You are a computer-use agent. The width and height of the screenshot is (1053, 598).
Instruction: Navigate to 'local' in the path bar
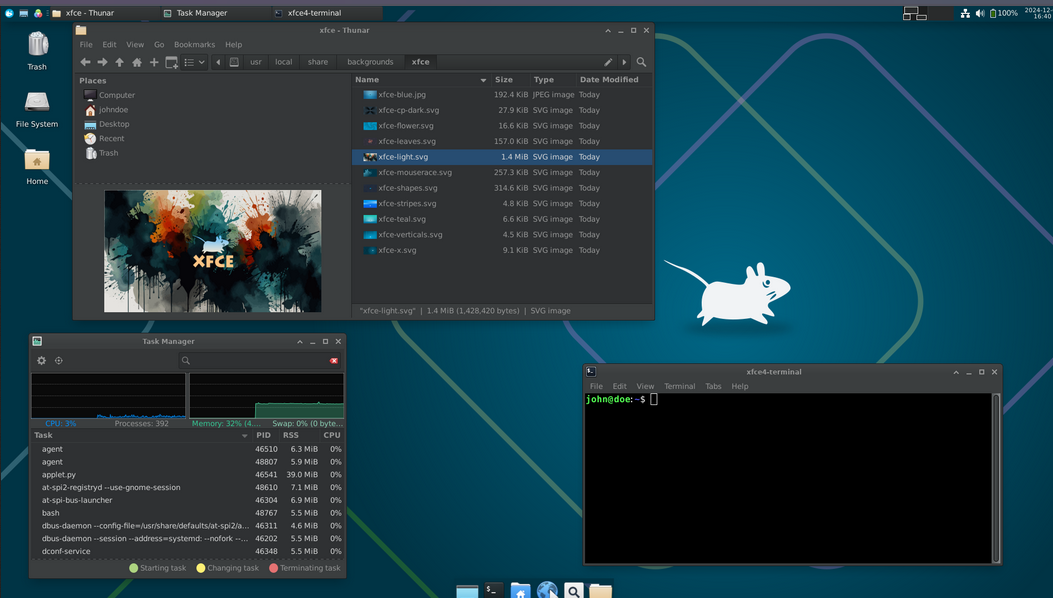coord(283,62)
